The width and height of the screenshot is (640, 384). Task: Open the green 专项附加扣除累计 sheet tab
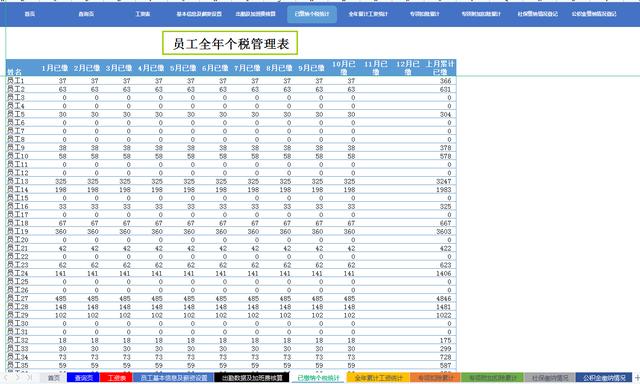coord(492,378)
